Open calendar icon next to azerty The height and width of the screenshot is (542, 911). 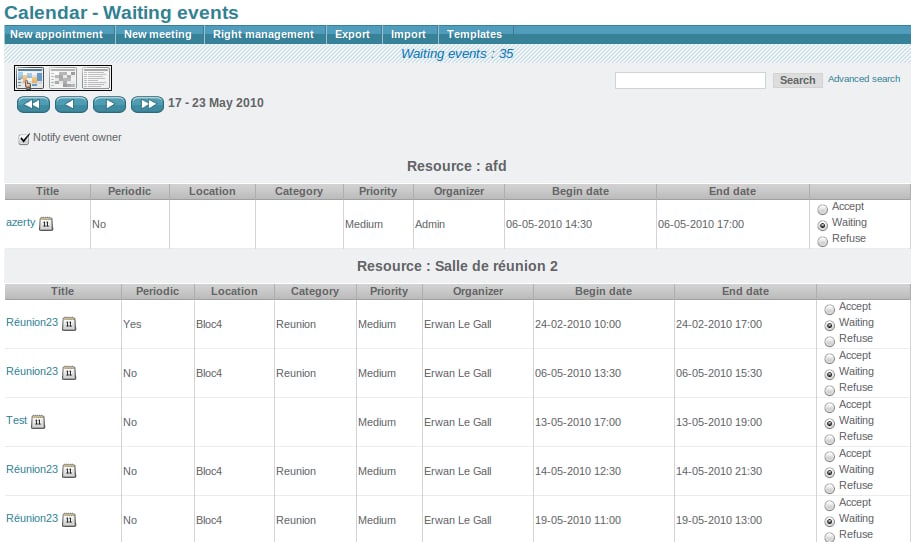(46, 224)
